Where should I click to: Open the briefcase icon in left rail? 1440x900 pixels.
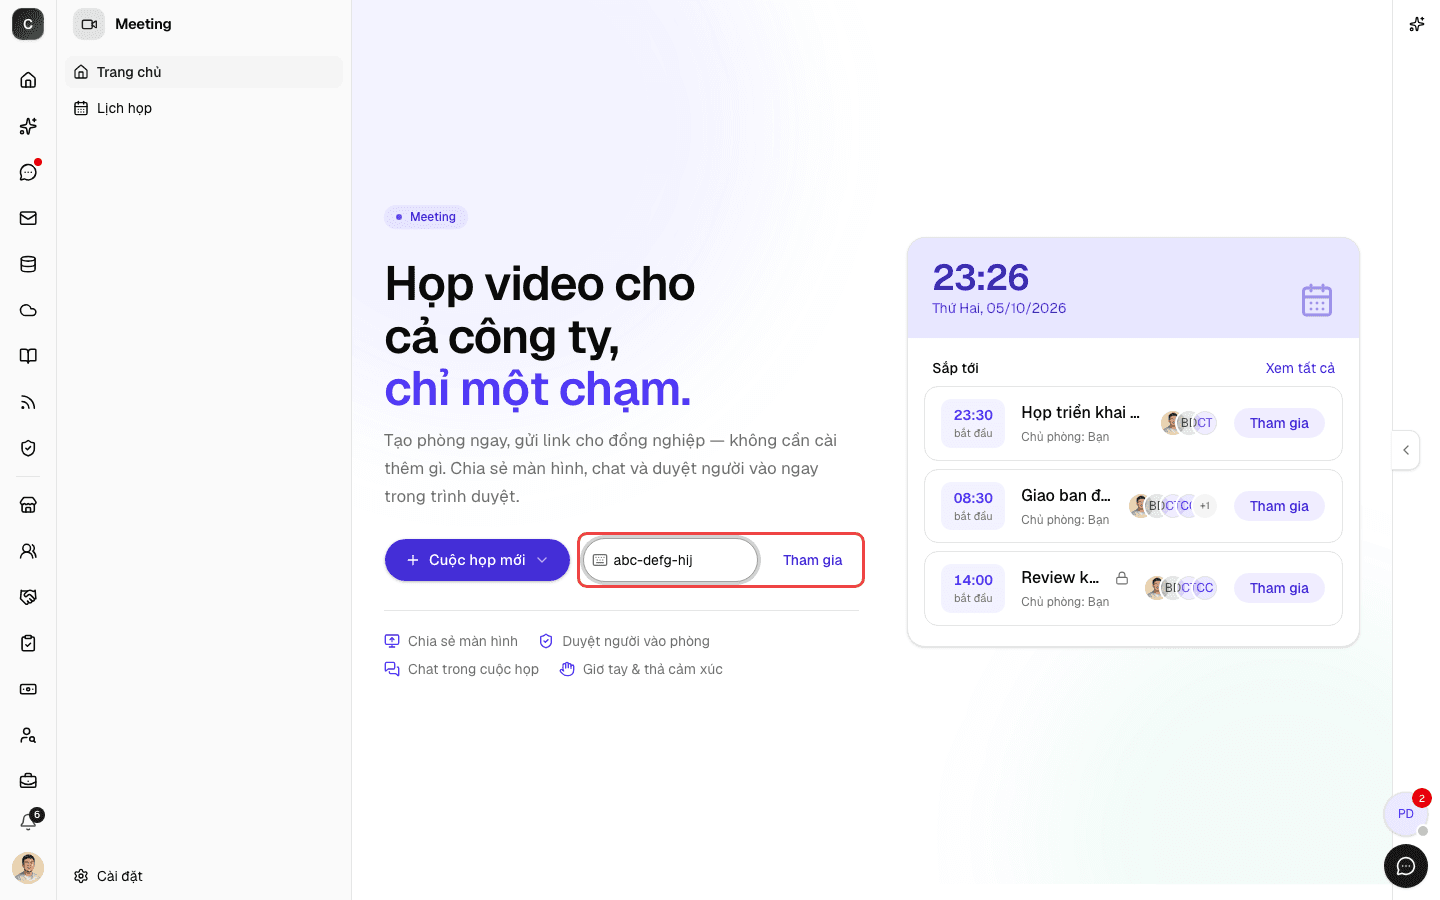click(x=28, y=781)
